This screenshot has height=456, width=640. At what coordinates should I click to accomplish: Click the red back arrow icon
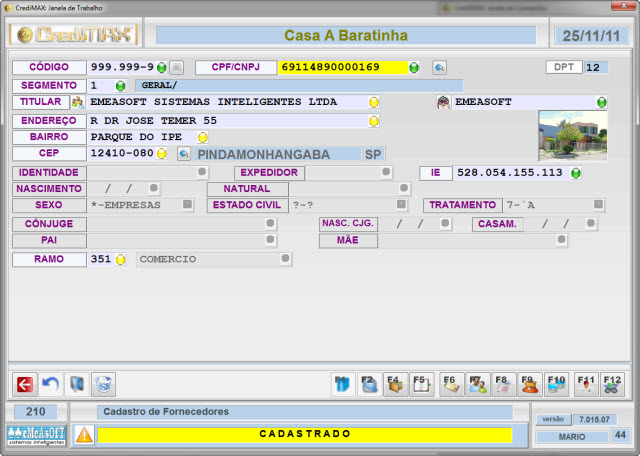pyautogui.click(x=24, y=383)
